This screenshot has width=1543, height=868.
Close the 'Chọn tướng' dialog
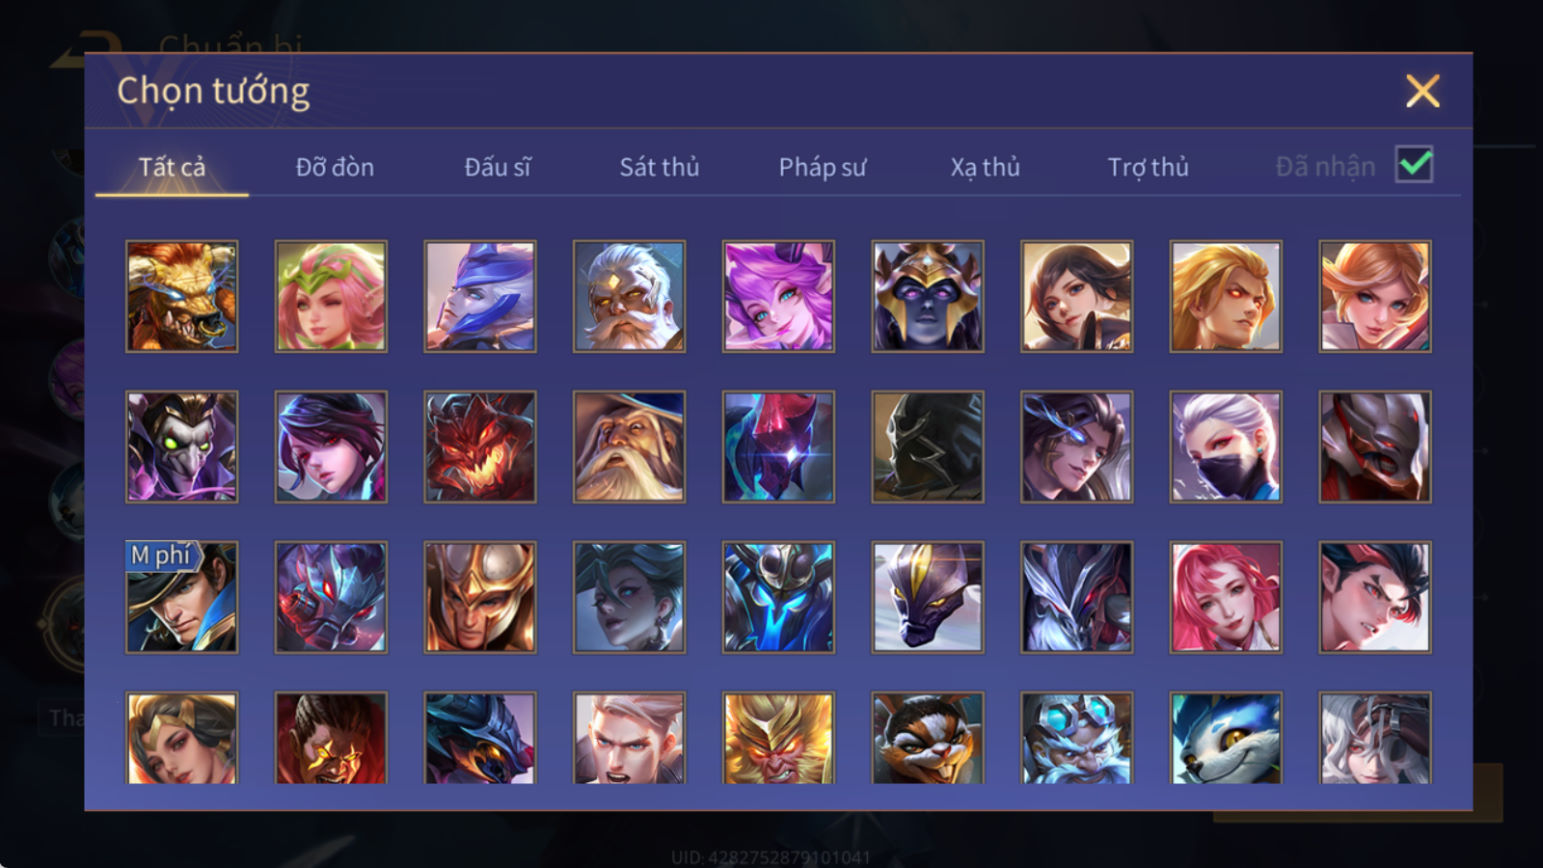tap(1422, 91)
